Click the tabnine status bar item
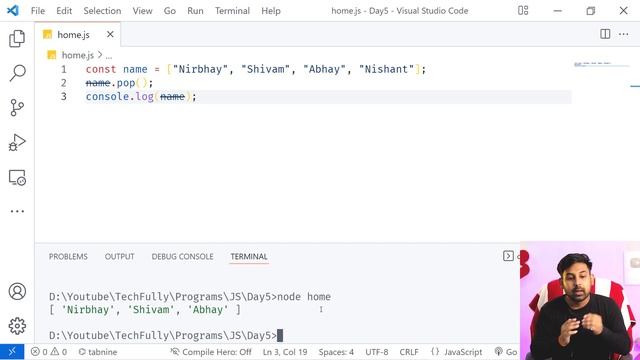This screenshot has height=360, width=640. point(98,351)
